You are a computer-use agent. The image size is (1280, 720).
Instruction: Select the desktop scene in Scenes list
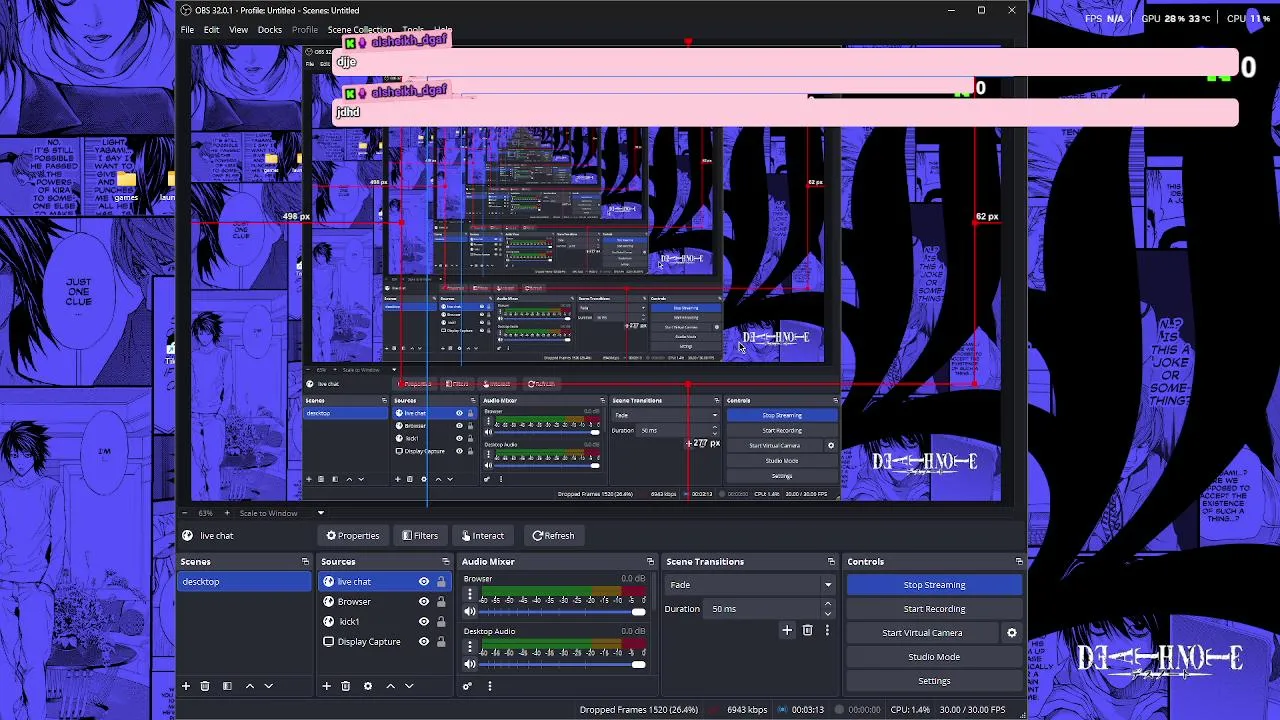pos(244,582)
